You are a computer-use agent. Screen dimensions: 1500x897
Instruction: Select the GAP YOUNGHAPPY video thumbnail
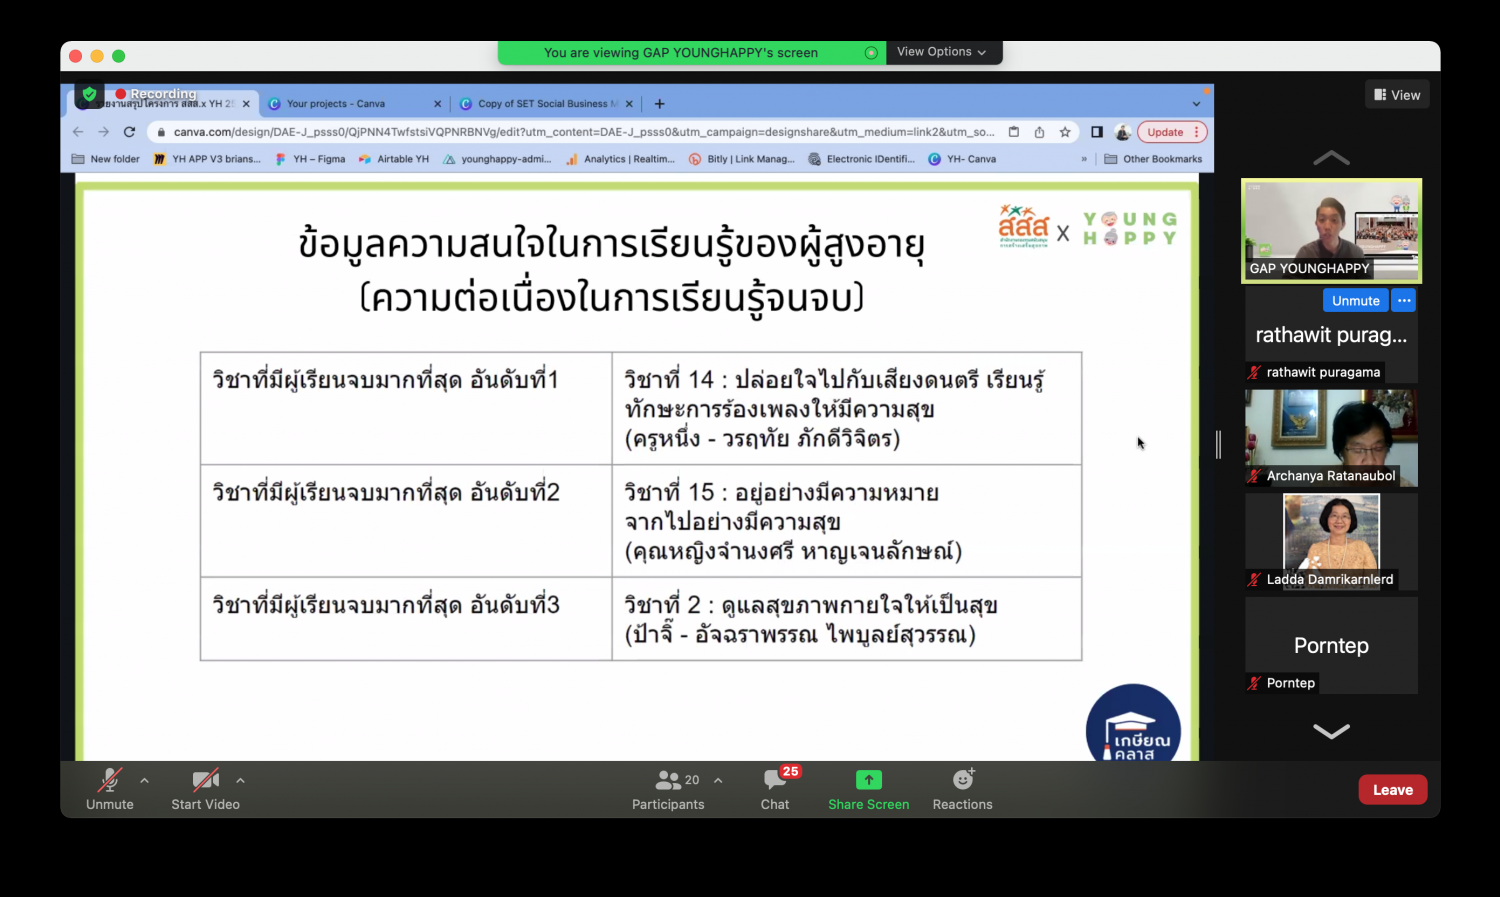coord(1331,230)
